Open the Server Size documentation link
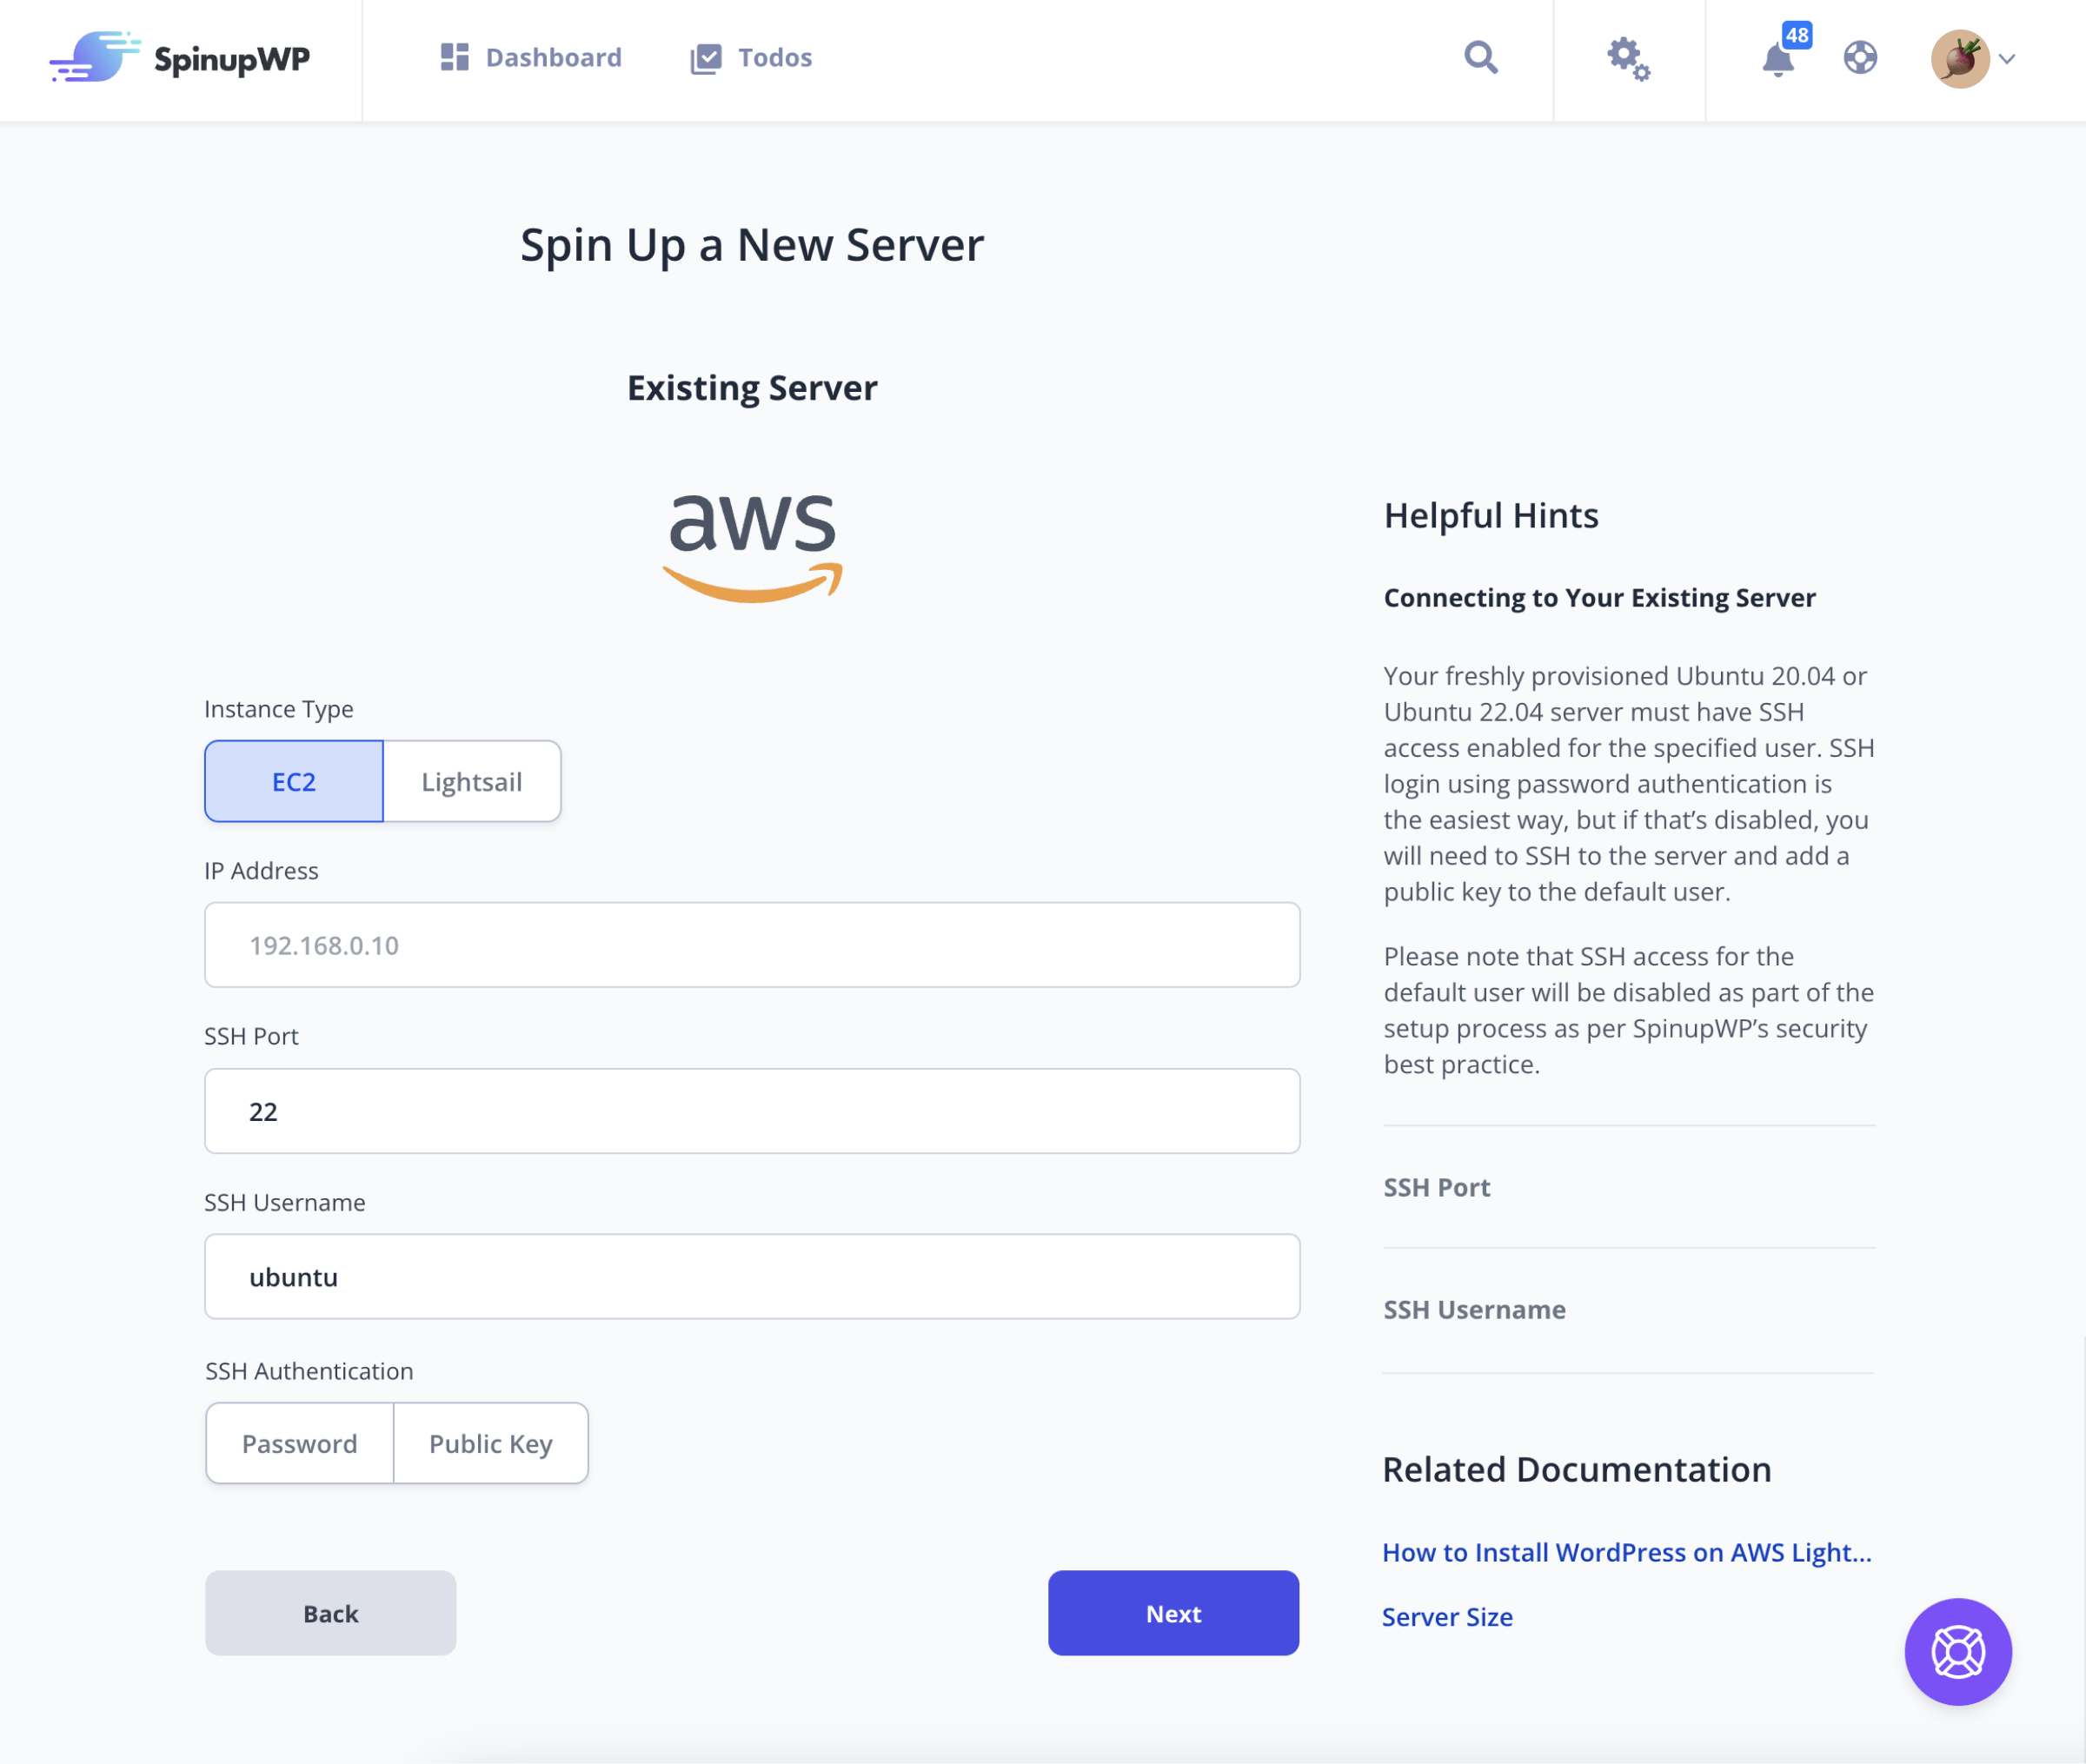The image size is (2086, 1764). click(x=1447, y=1617)
